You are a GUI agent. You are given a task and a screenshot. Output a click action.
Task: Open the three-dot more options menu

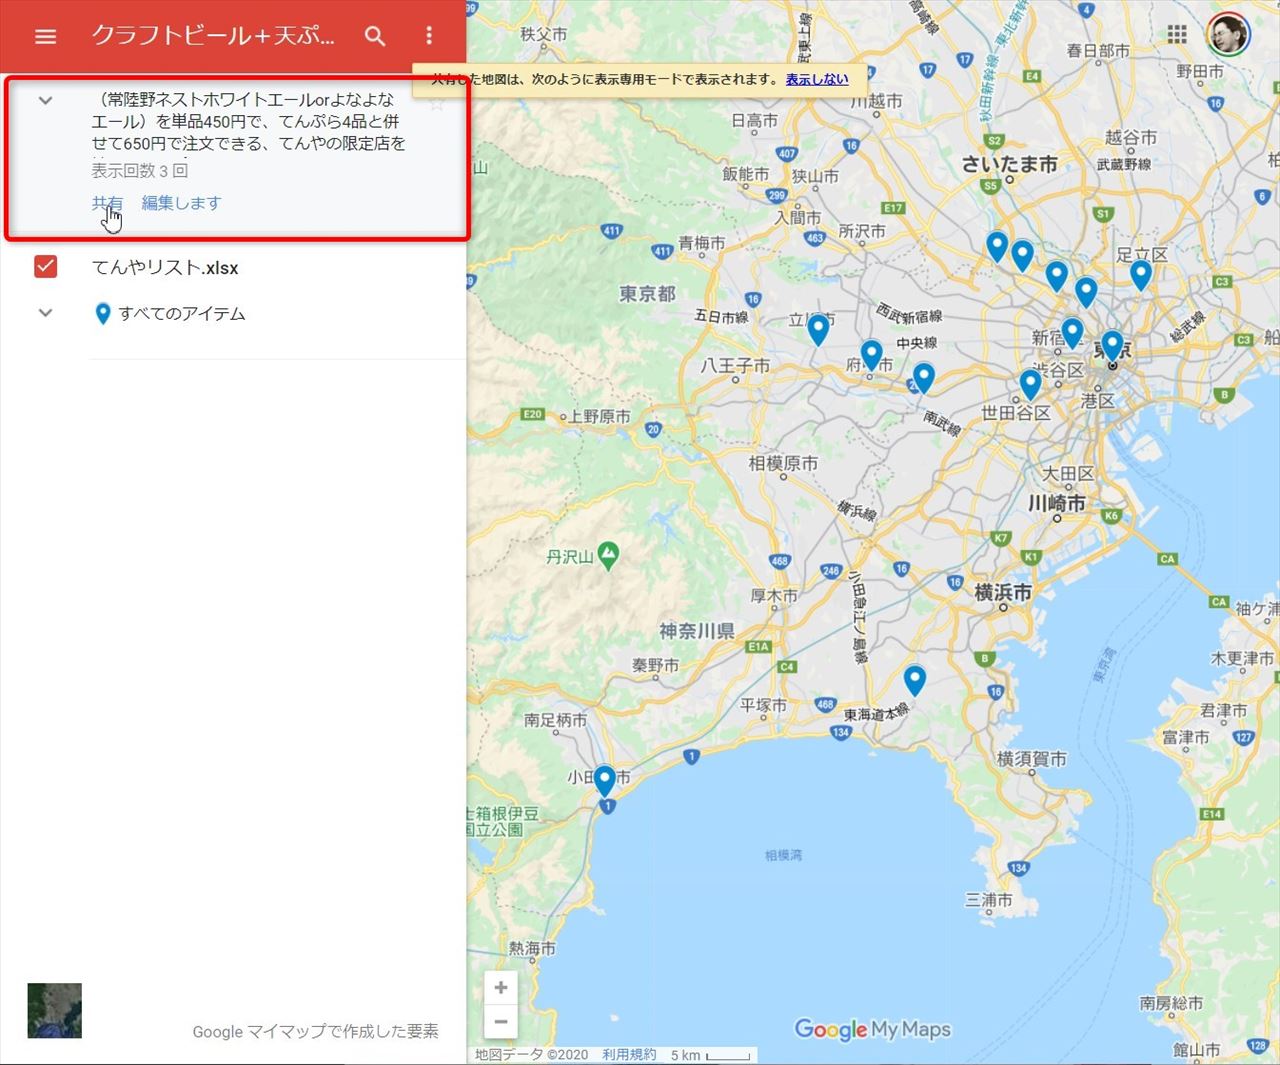[429, 36]
